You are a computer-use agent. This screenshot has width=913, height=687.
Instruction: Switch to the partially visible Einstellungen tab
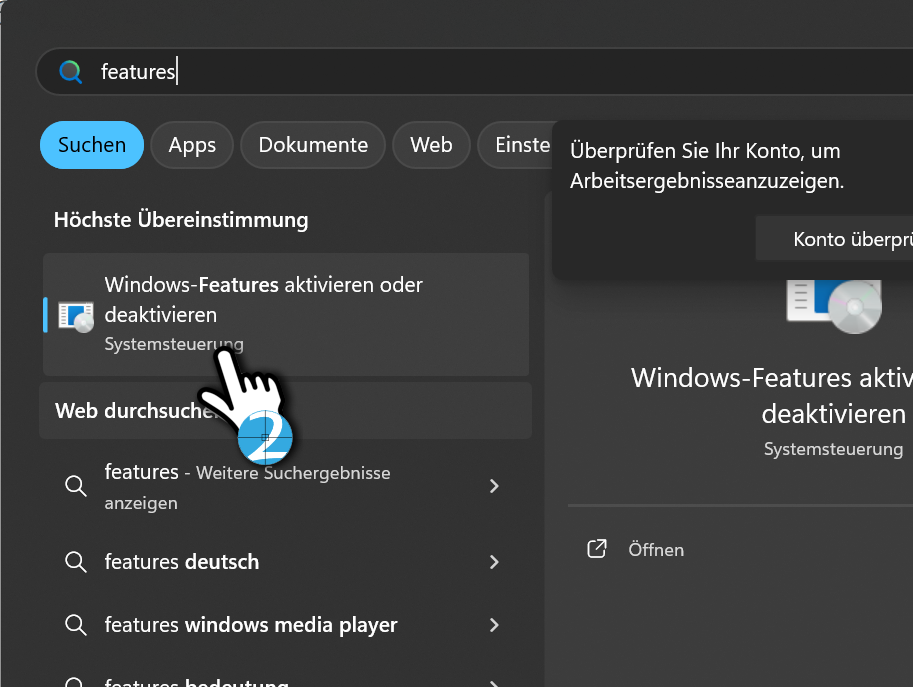pos(515,145)
